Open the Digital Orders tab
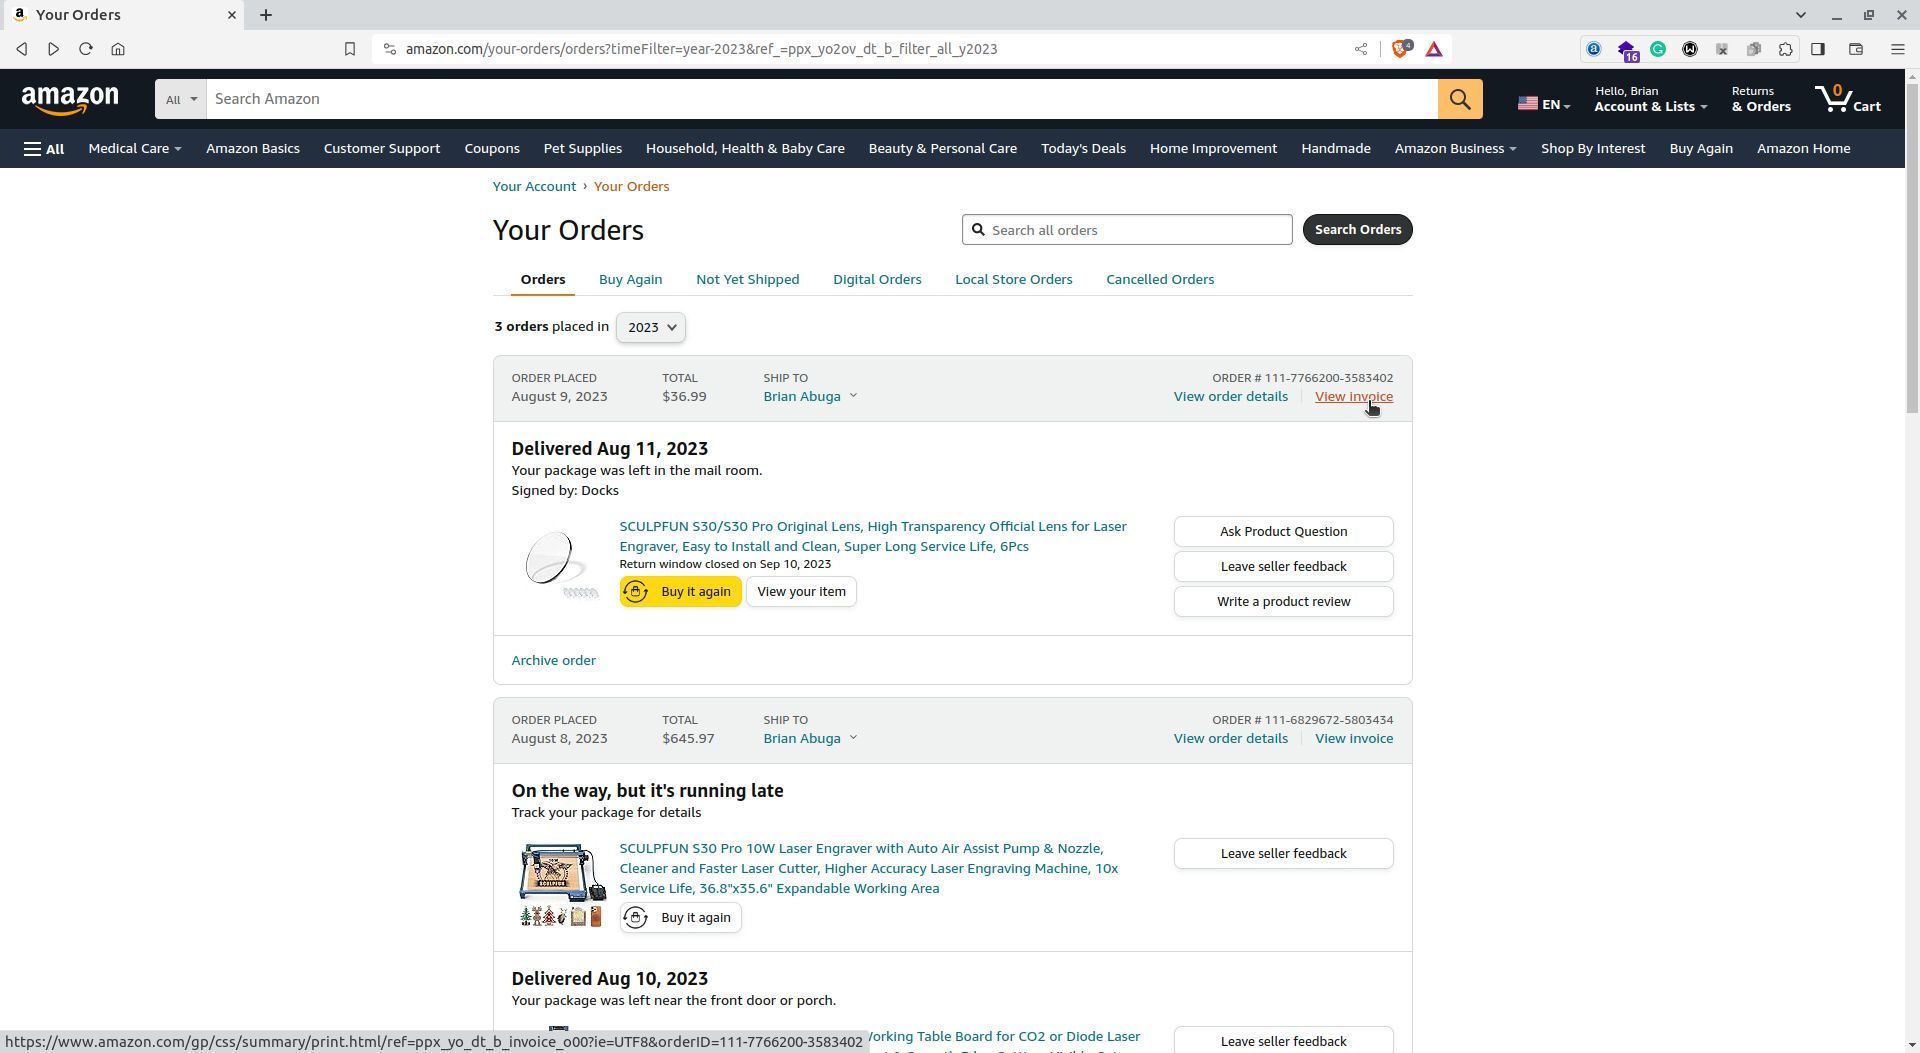1920x1053 pixels. [877, 279]
